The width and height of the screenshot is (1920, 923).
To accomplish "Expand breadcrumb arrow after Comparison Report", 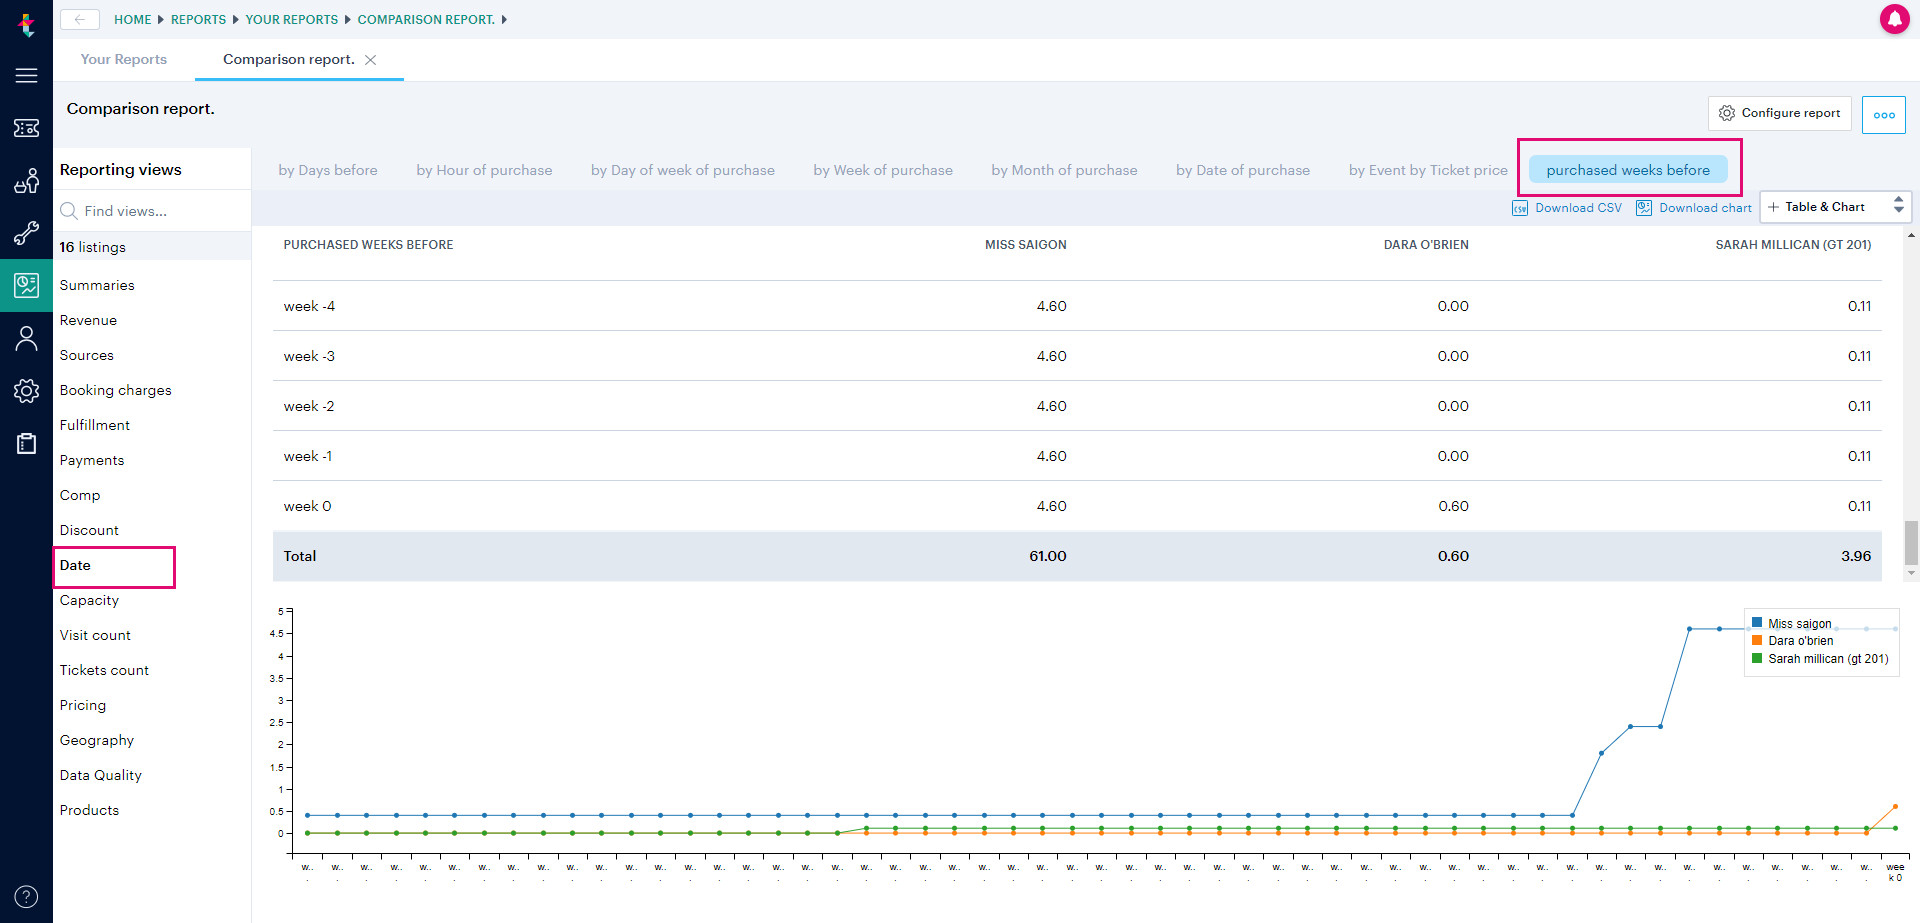I will (x=504, y=20).
